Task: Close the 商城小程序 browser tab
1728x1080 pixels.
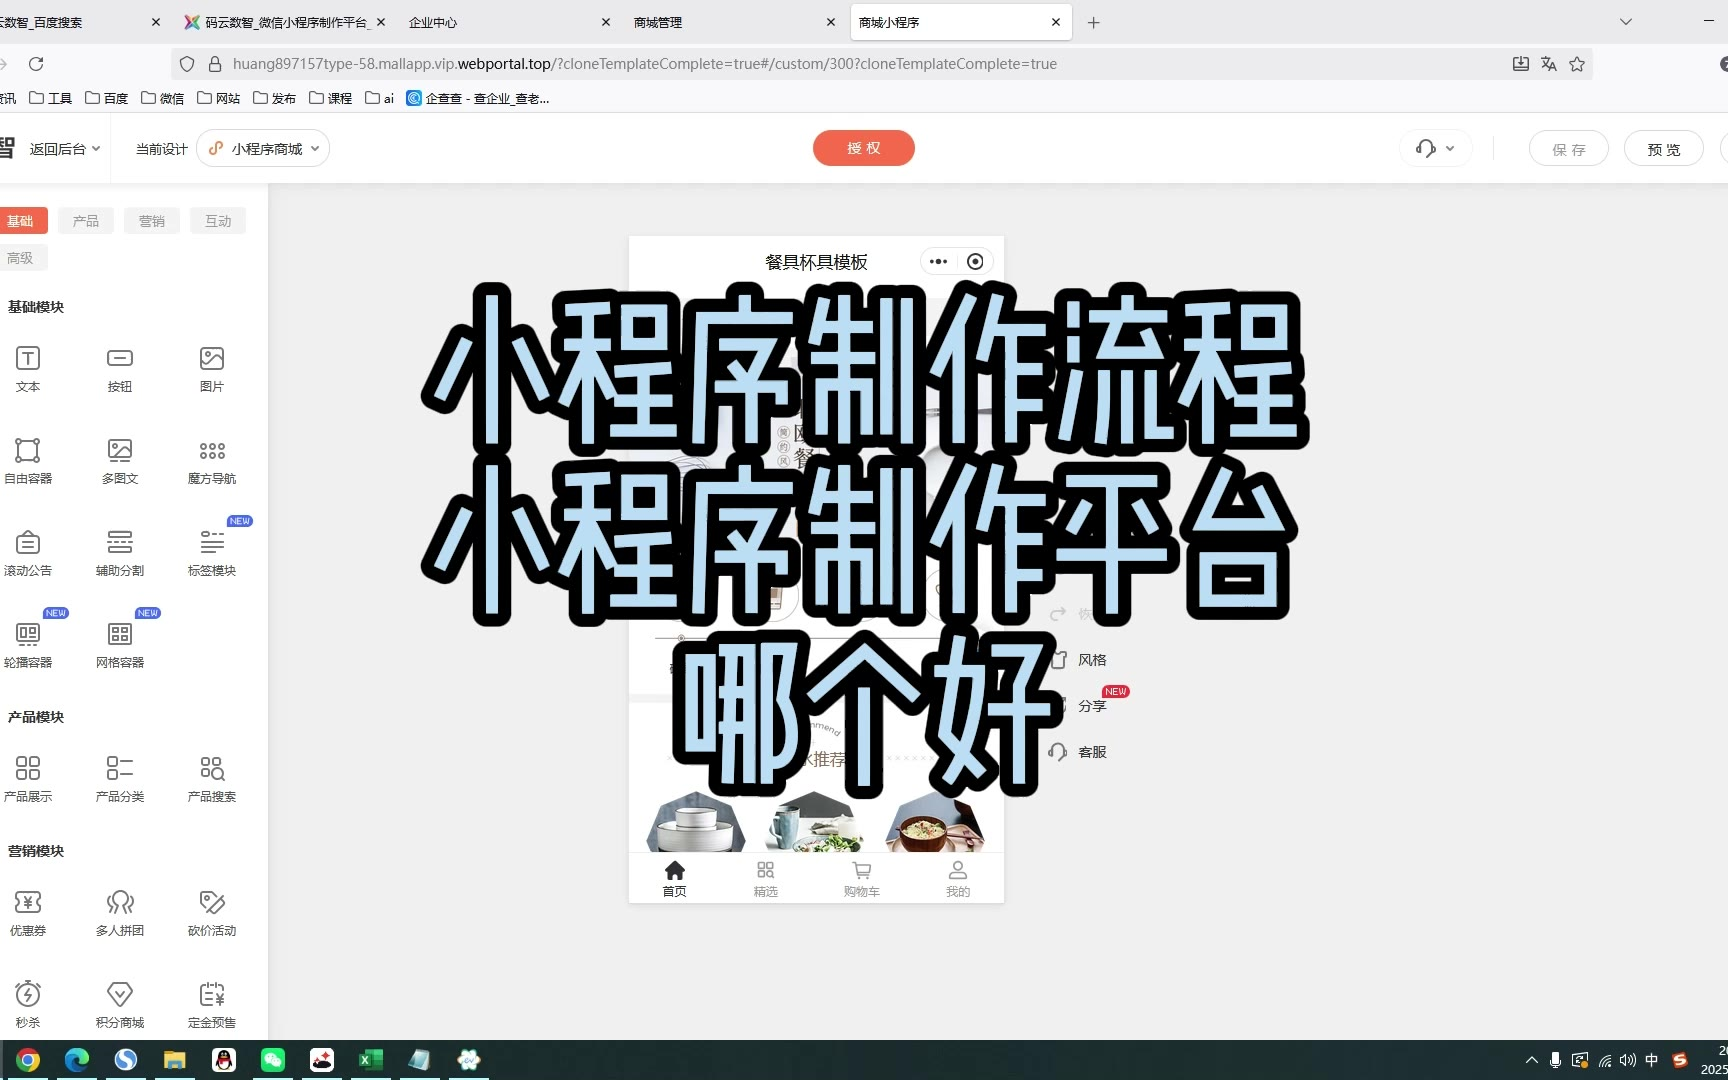Action: [x=1056, y=22]
